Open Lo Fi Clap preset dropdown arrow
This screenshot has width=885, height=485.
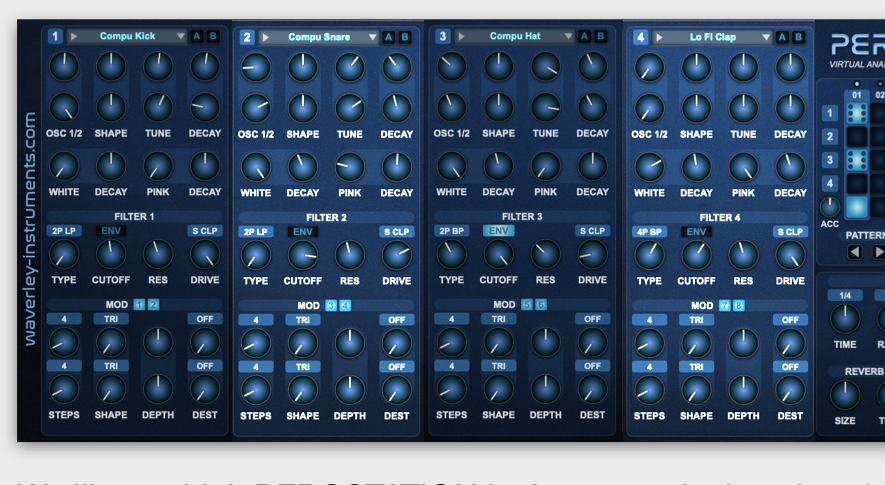click(x=766, y=37)
